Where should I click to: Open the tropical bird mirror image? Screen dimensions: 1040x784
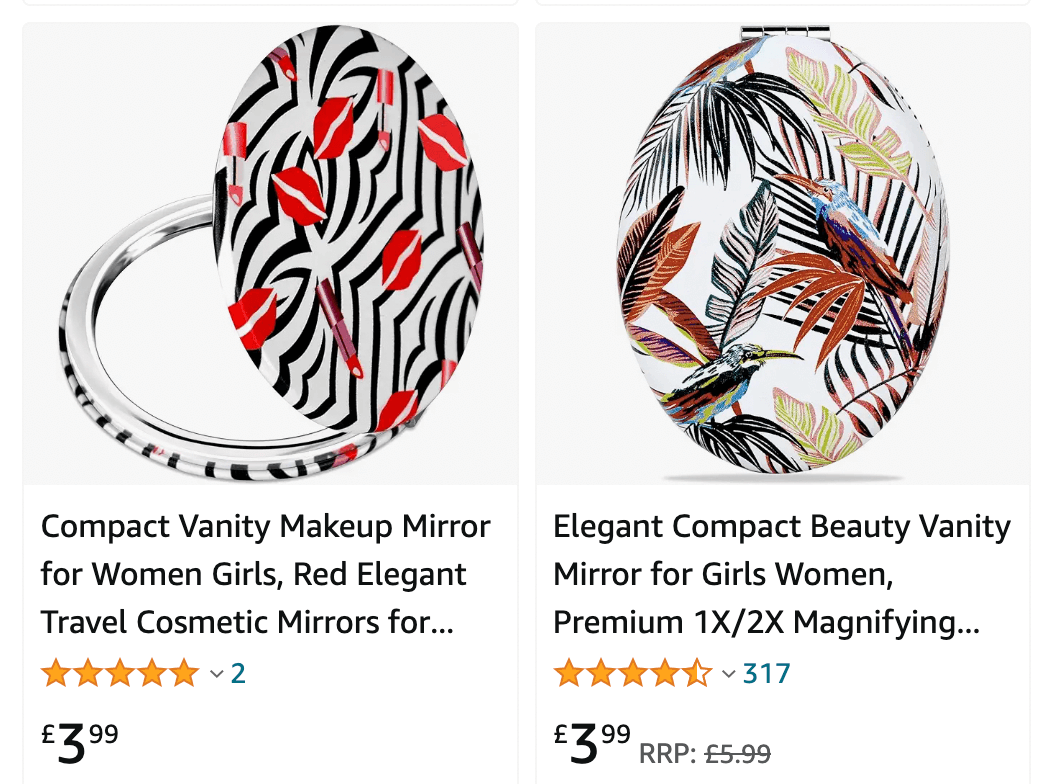782,254
